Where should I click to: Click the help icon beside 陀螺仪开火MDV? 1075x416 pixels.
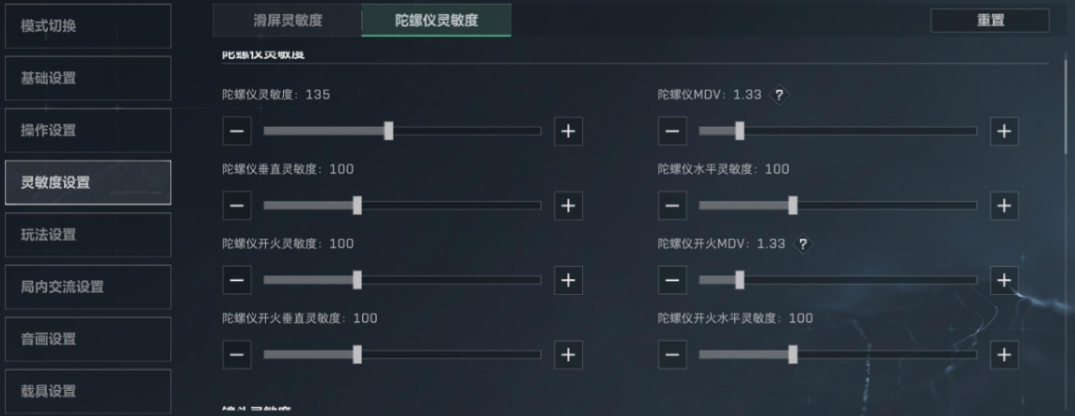click(802, 244)
